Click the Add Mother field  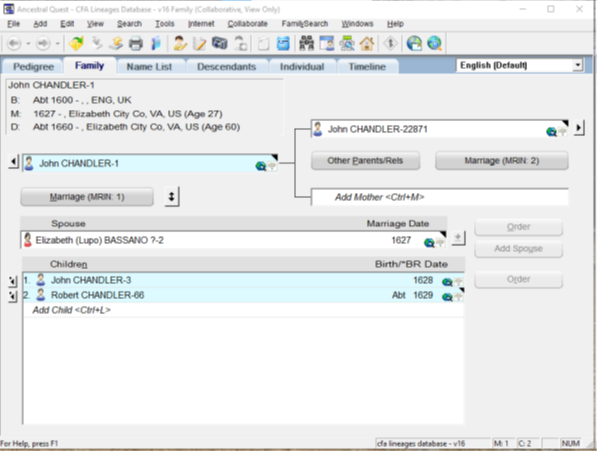(x=440, y=197)
